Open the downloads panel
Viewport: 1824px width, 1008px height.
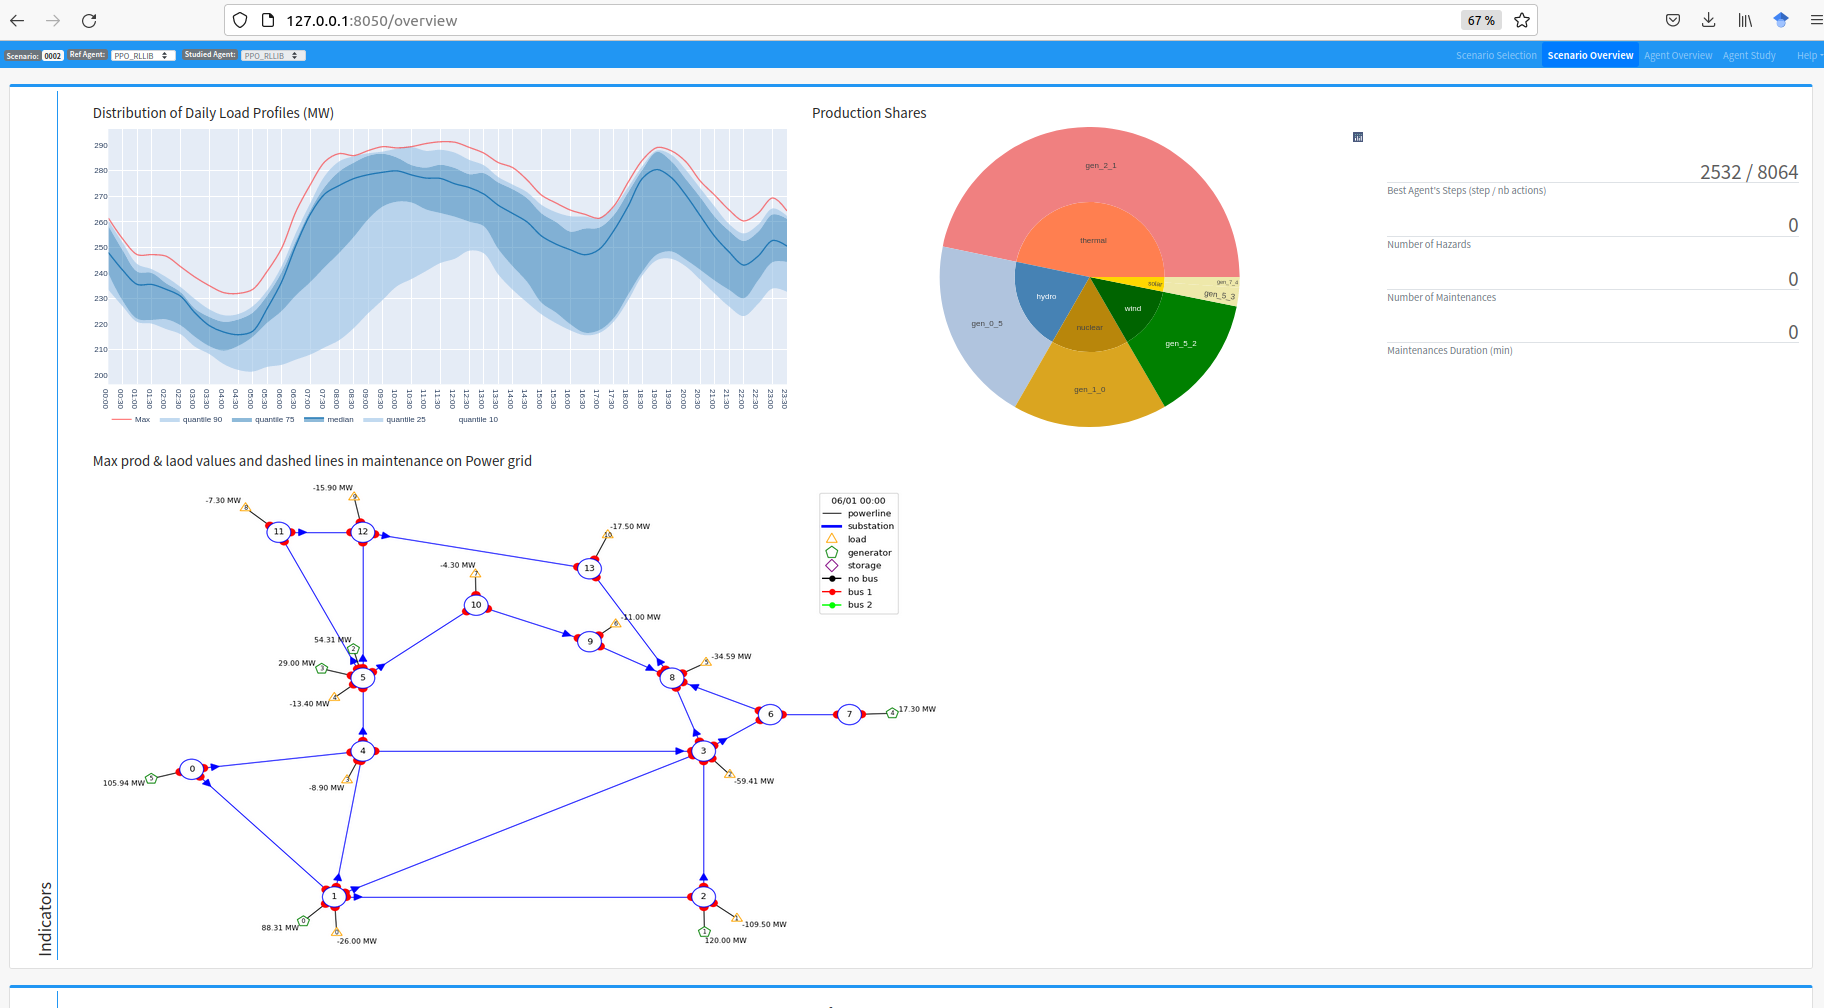click(x=1709, y=20)
